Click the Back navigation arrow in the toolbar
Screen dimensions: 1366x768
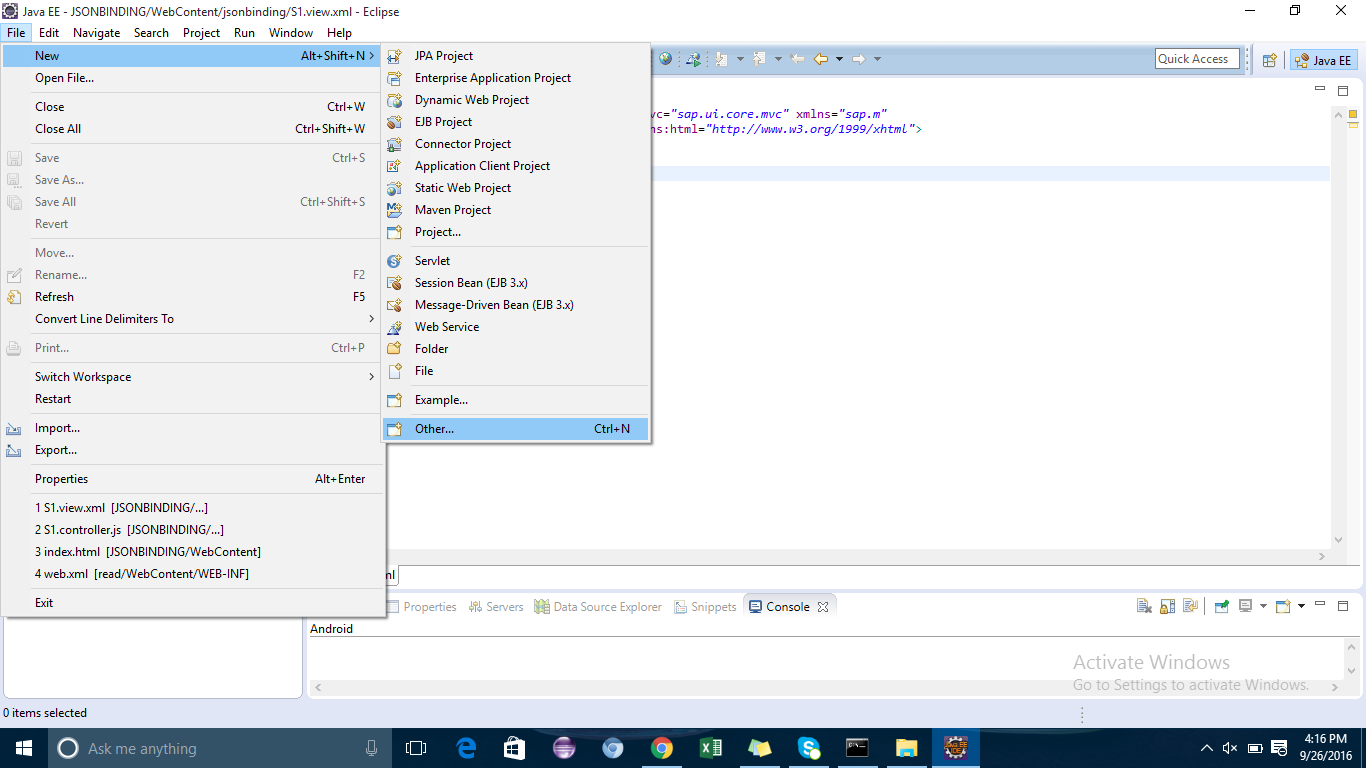(820, 58)
